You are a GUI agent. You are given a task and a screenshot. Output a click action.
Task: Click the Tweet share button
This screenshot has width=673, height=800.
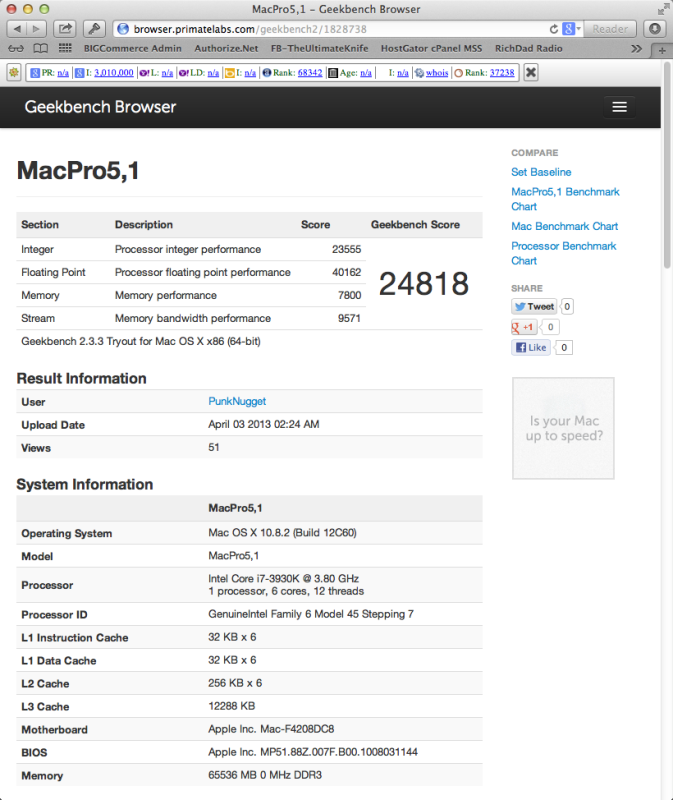(534, 307)
